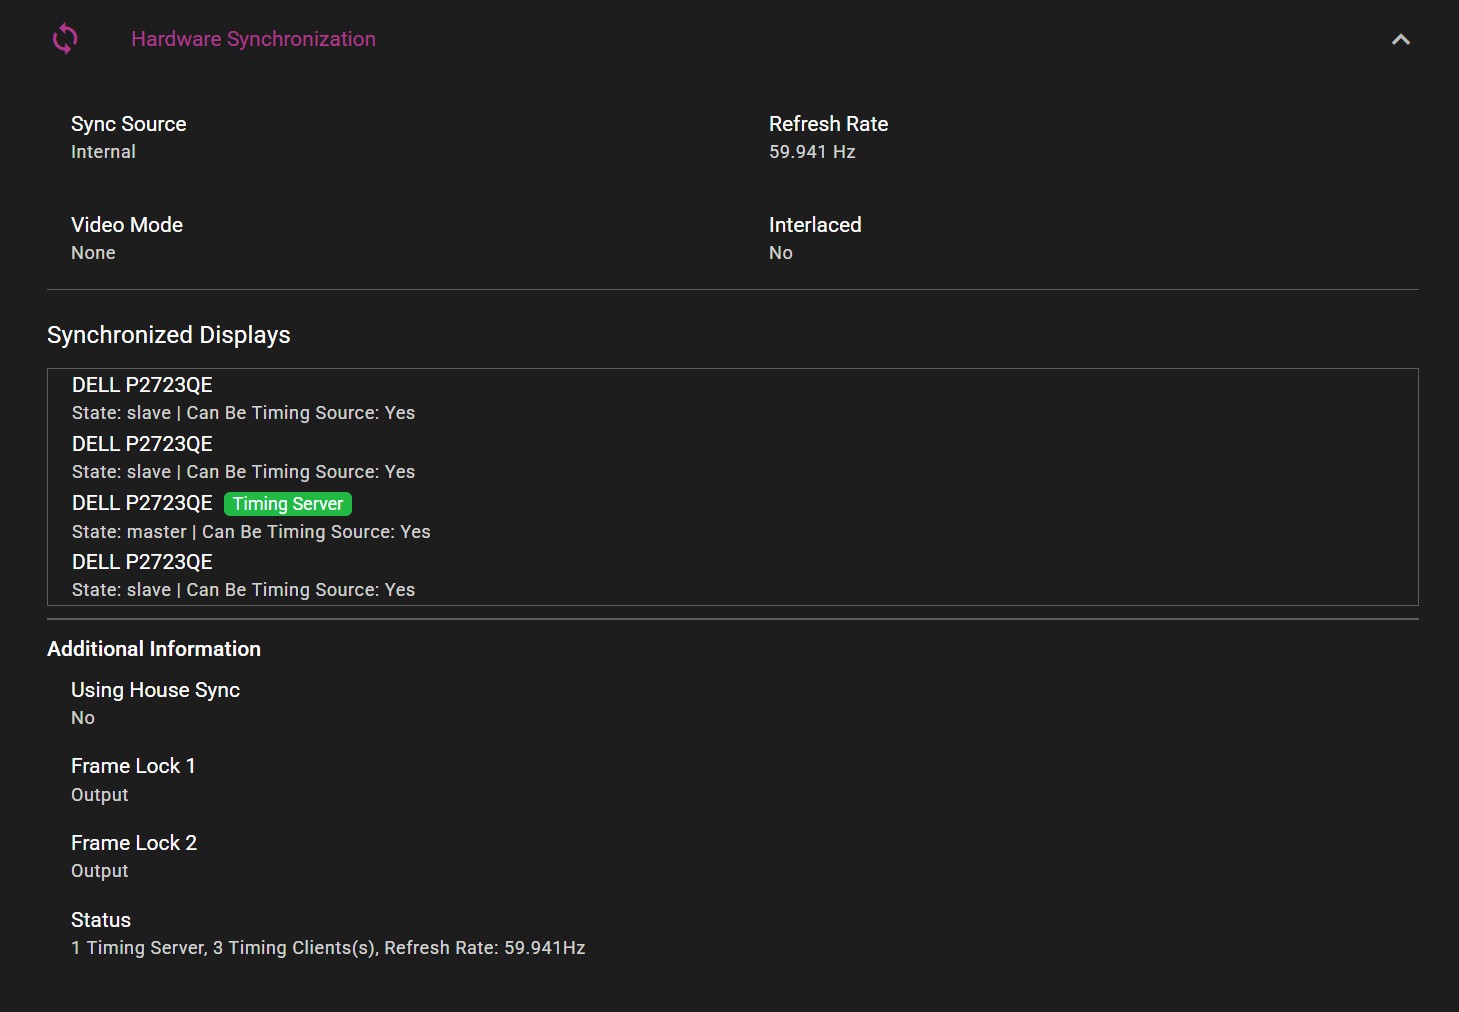The width and height of the screenshot is (1459, 1012).
Task: Click the Additional Information heading
Action: [x=154, y=649]
